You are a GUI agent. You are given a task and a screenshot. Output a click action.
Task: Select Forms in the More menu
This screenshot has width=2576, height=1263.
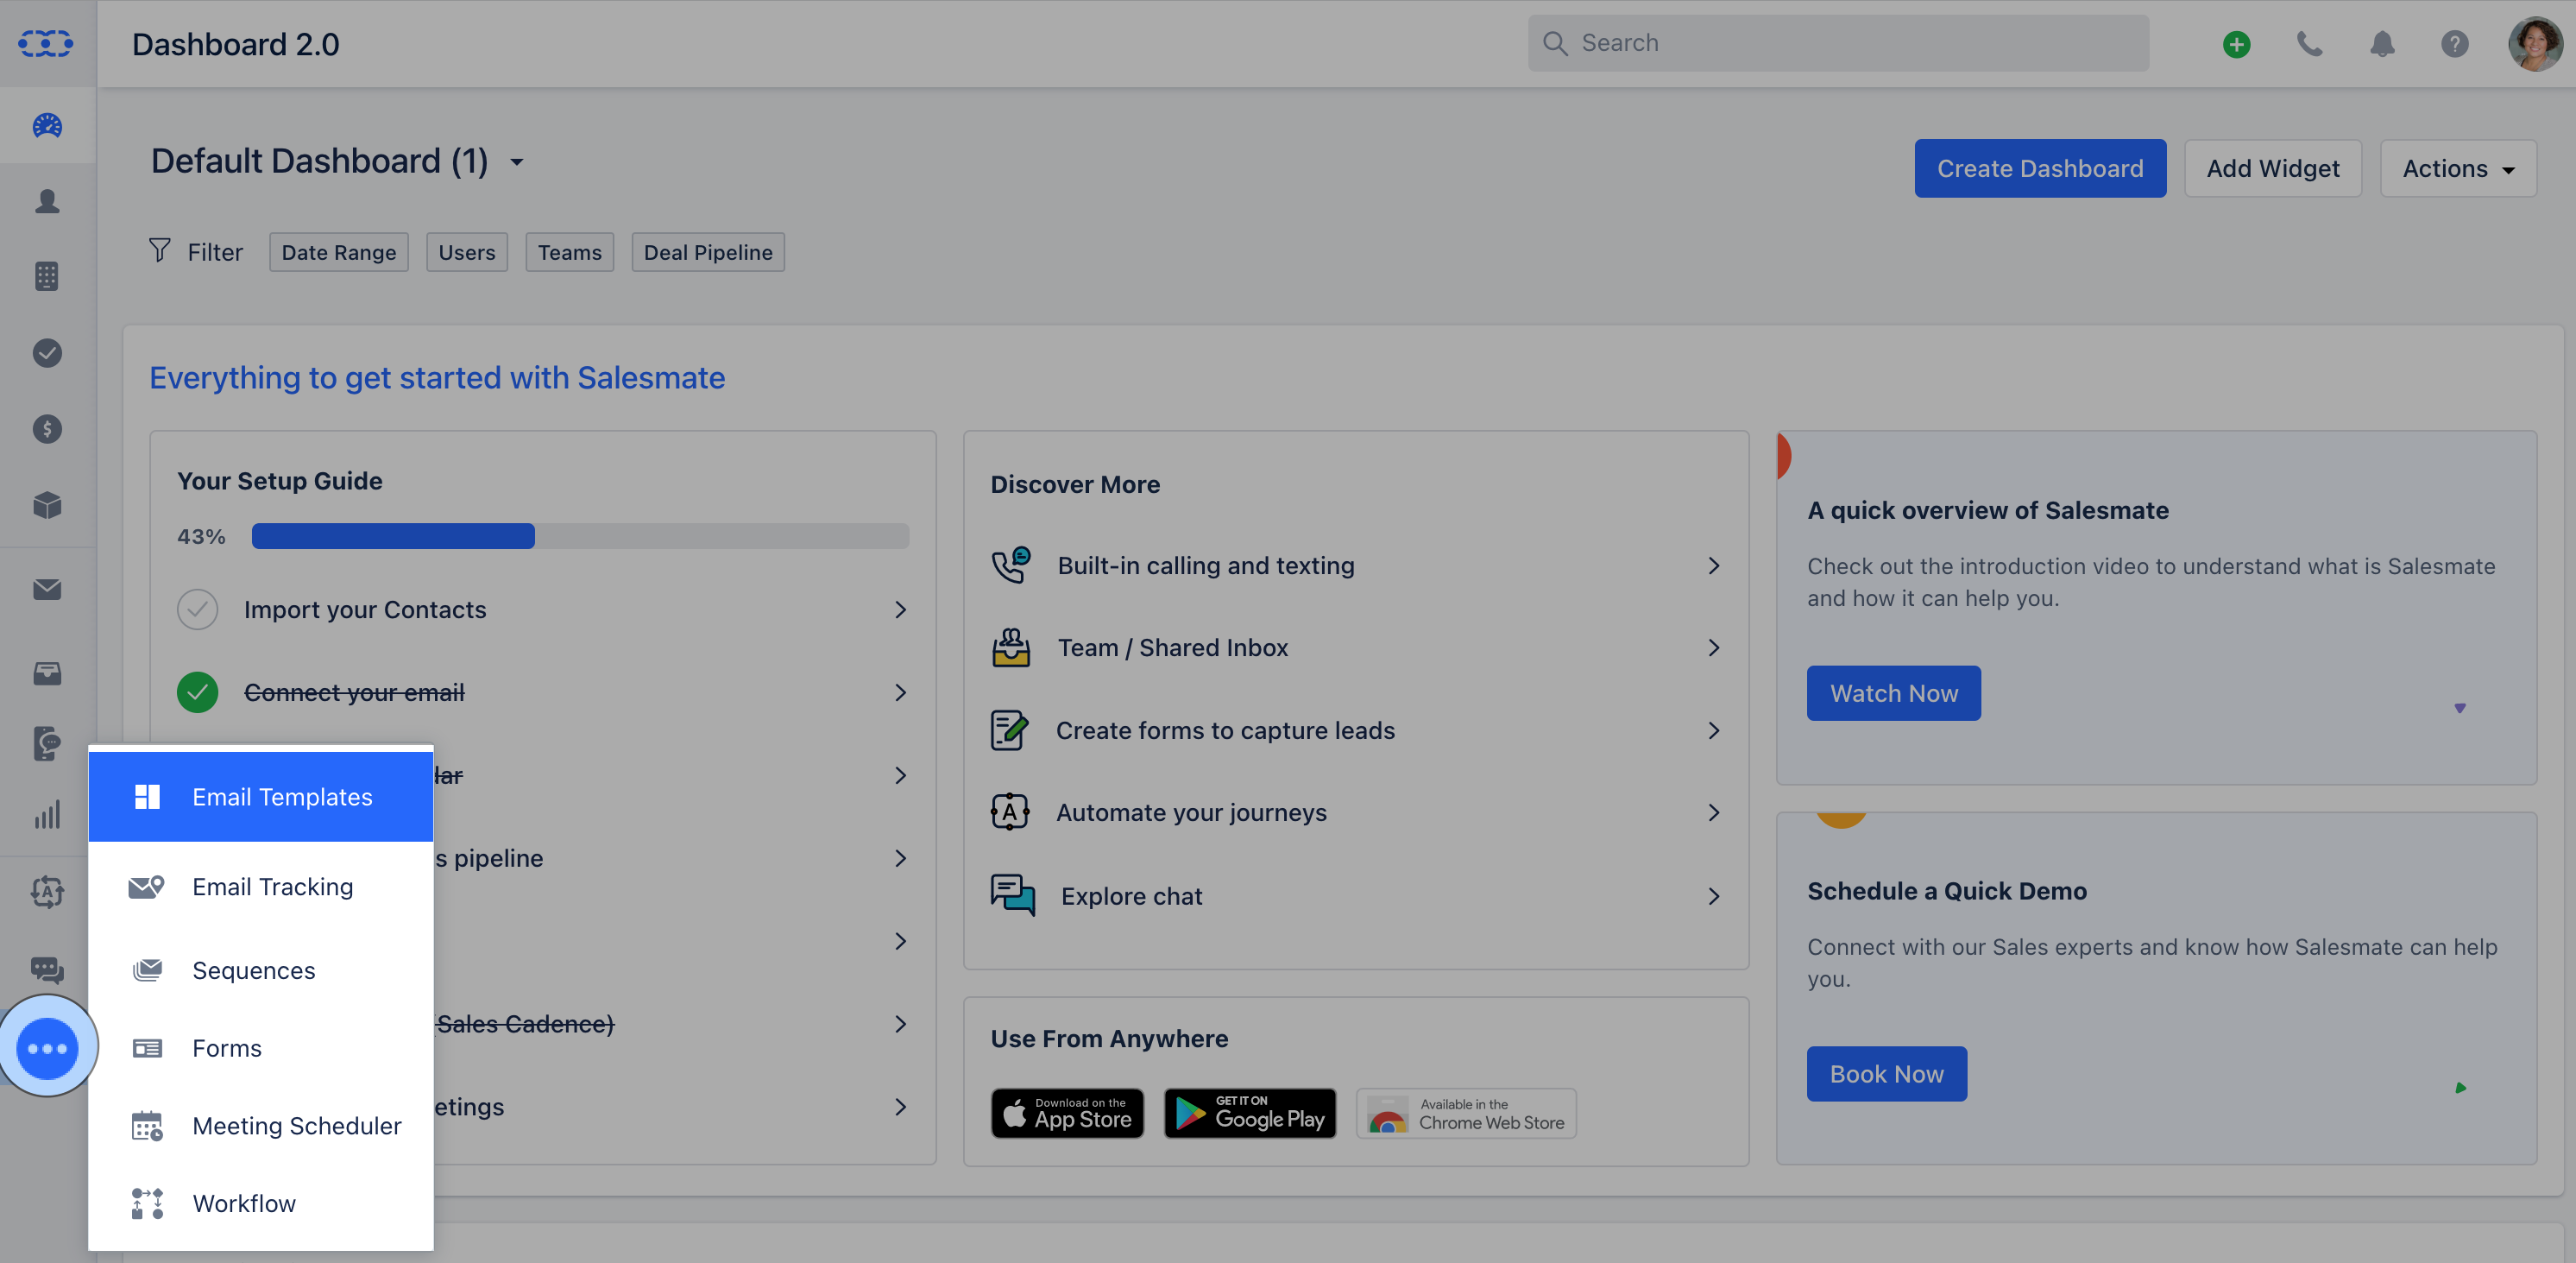click(x=260, y=1048)
